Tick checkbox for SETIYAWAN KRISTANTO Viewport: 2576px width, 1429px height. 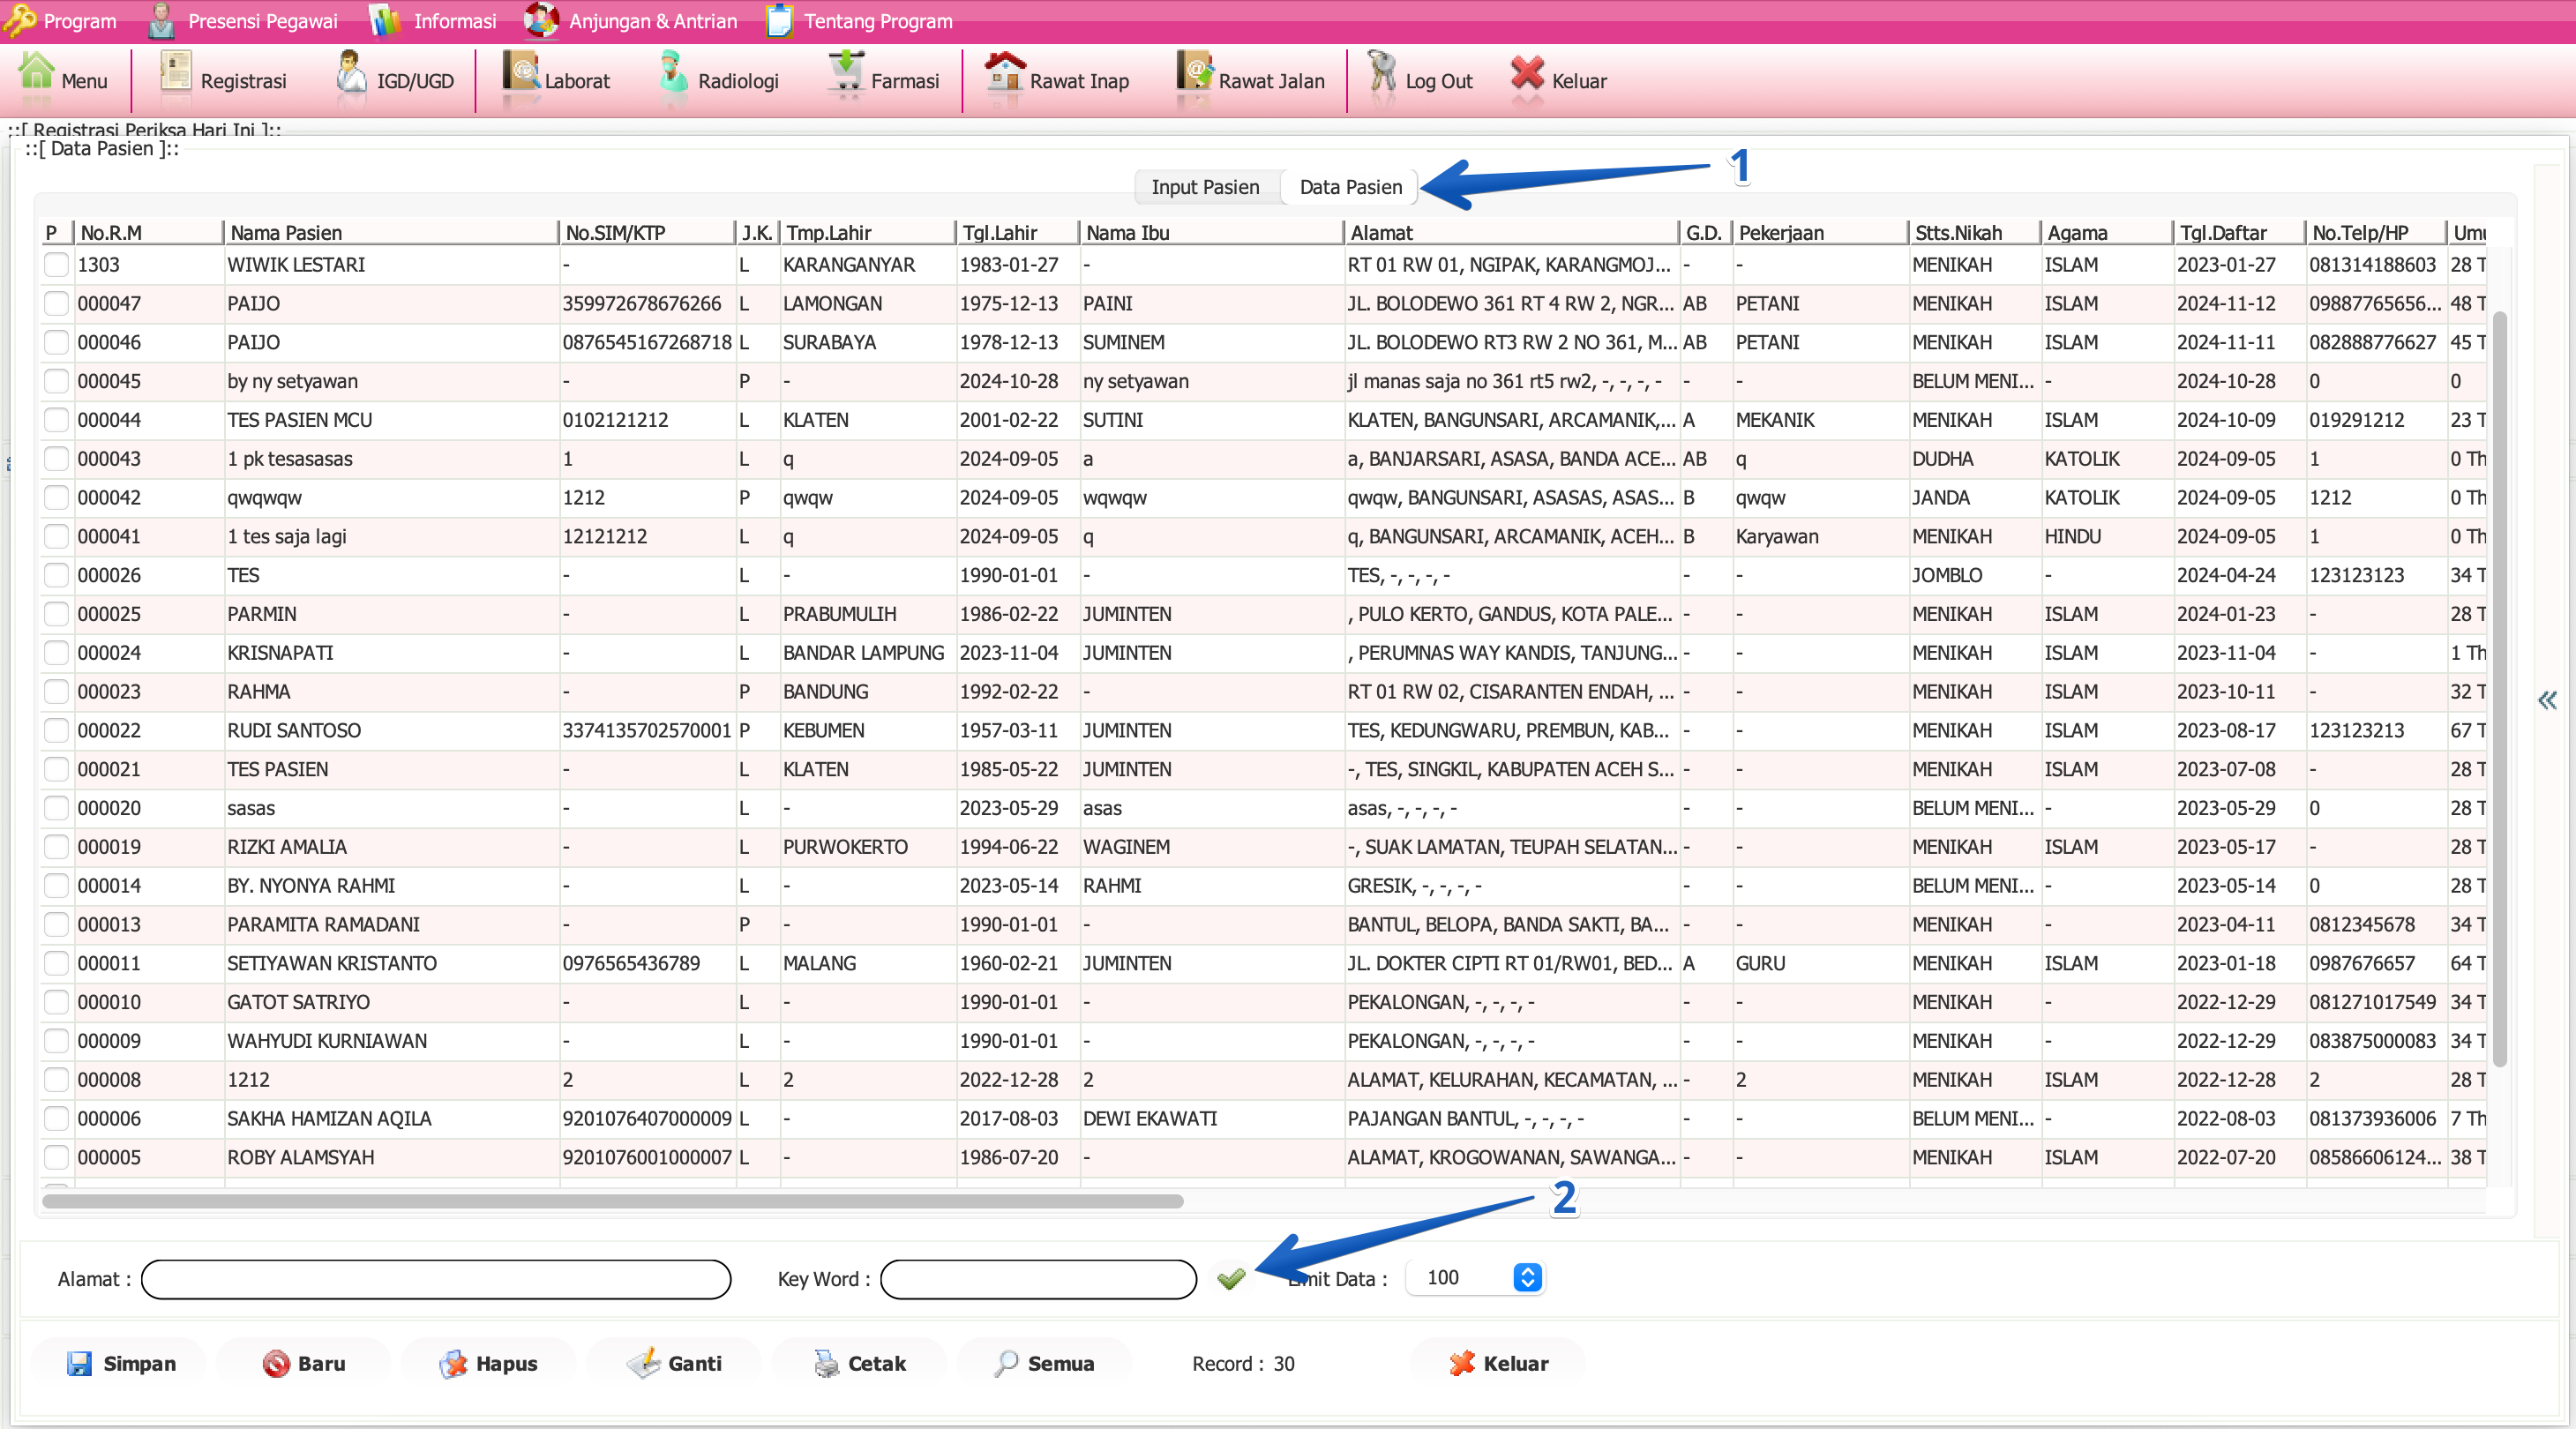point(57,963)
